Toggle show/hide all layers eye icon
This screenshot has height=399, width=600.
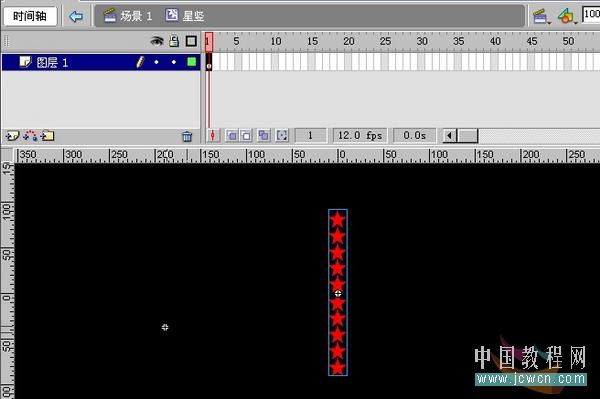tap(157, 41)
